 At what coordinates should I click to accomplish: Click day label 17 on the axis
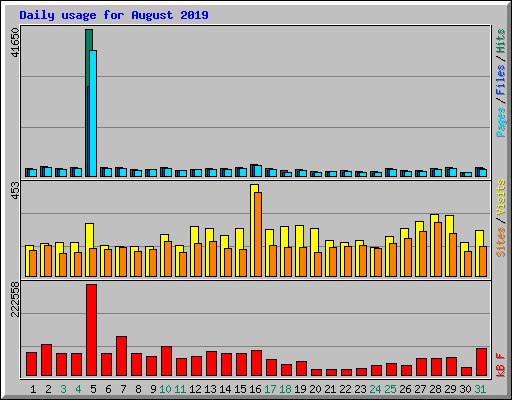click(270, 389)
